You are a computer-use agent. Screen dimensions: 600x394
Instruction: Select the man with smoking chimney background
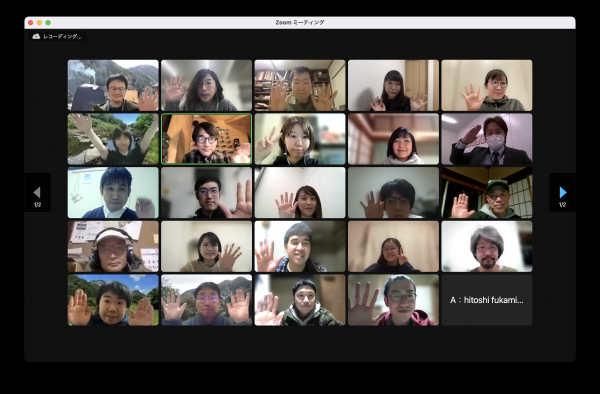pyautogui.click(x=113, y=85)
